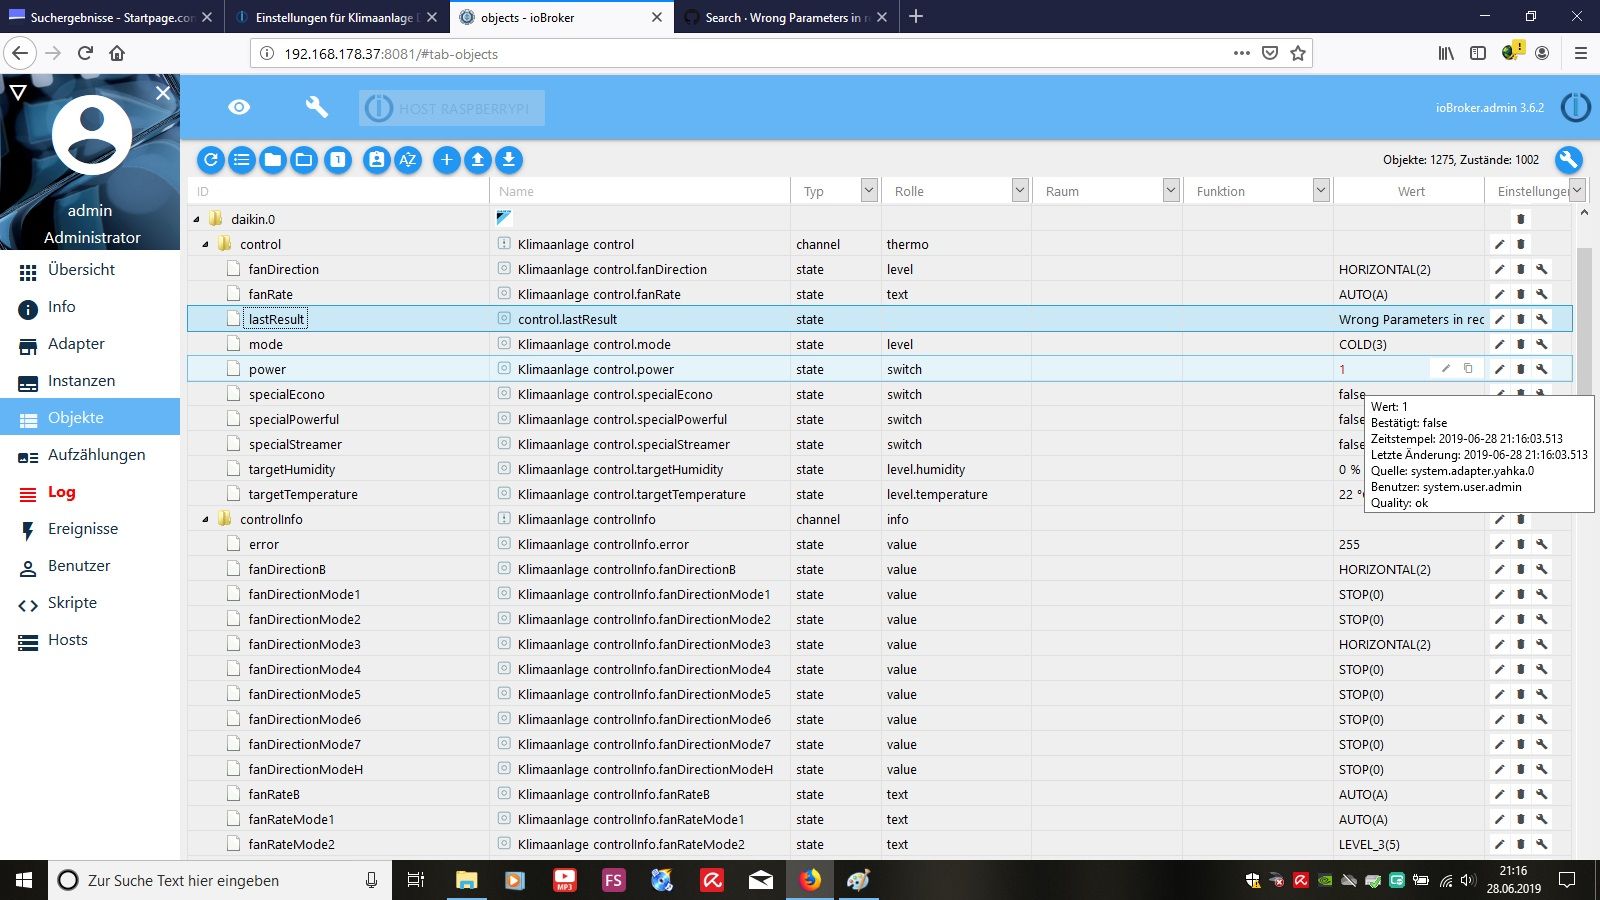1600x900 pixels.
Task: Switch to Suchergebnisse Startpage browser tab
Action: tap(111, 17)
